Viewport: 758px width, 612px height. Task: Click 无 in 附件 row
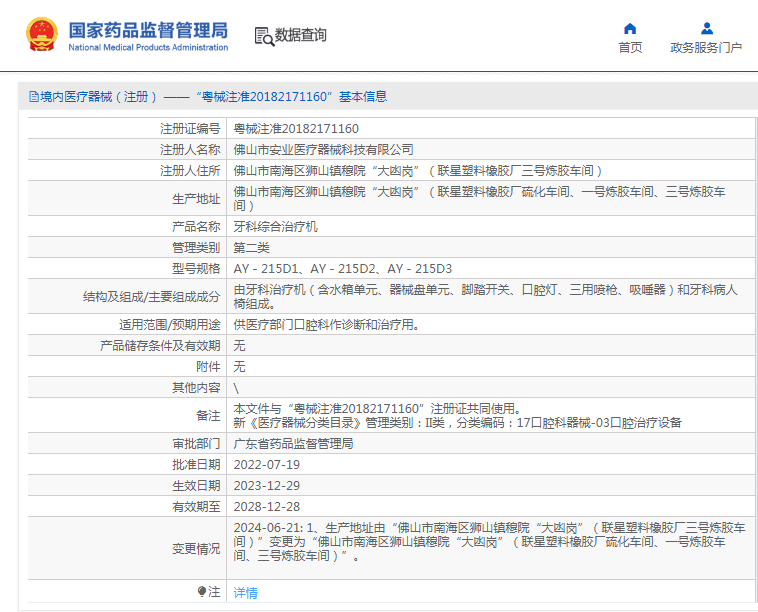click(239, 366)
